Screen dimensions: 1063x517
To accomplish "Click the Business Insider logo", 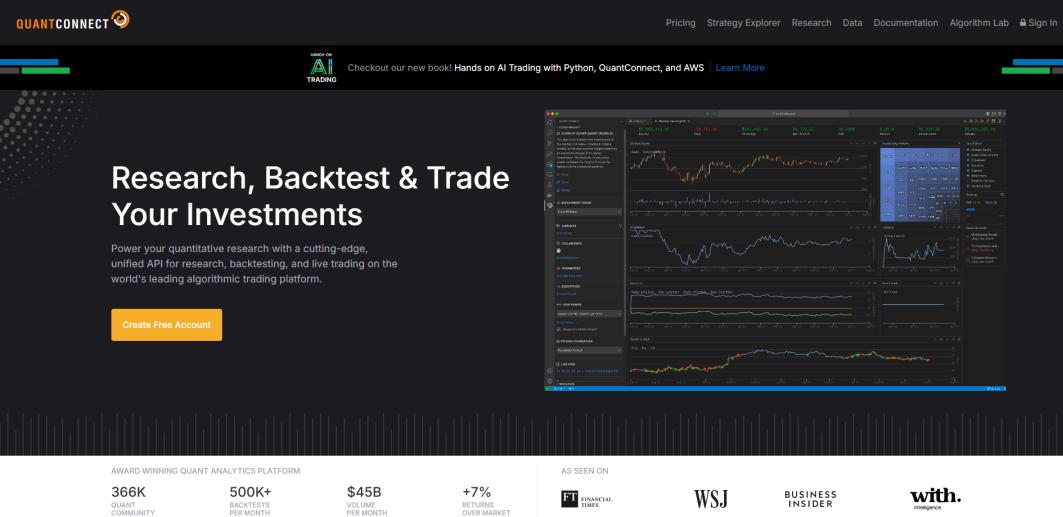I will (810, 499).
